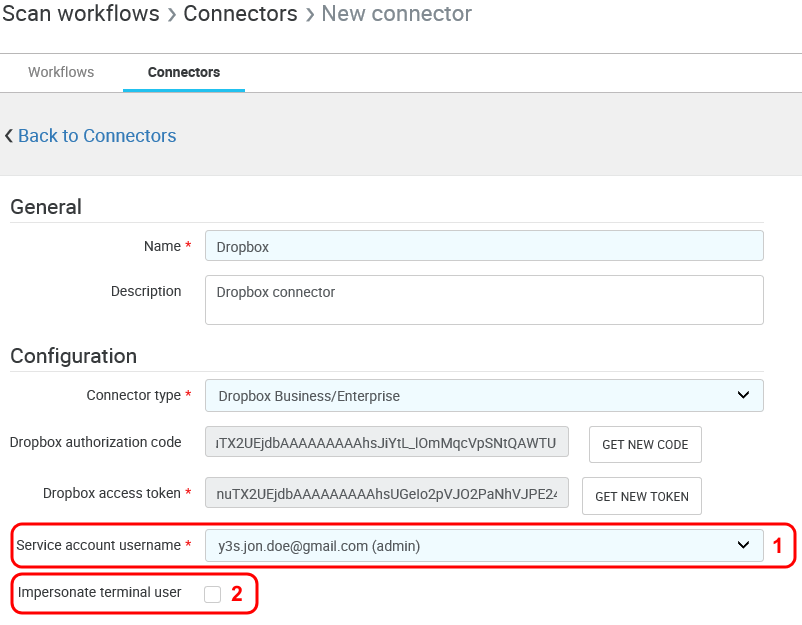Screen dimensions: 802x625
Task: Switch to the Workflows tab
Action: [61, 72]
